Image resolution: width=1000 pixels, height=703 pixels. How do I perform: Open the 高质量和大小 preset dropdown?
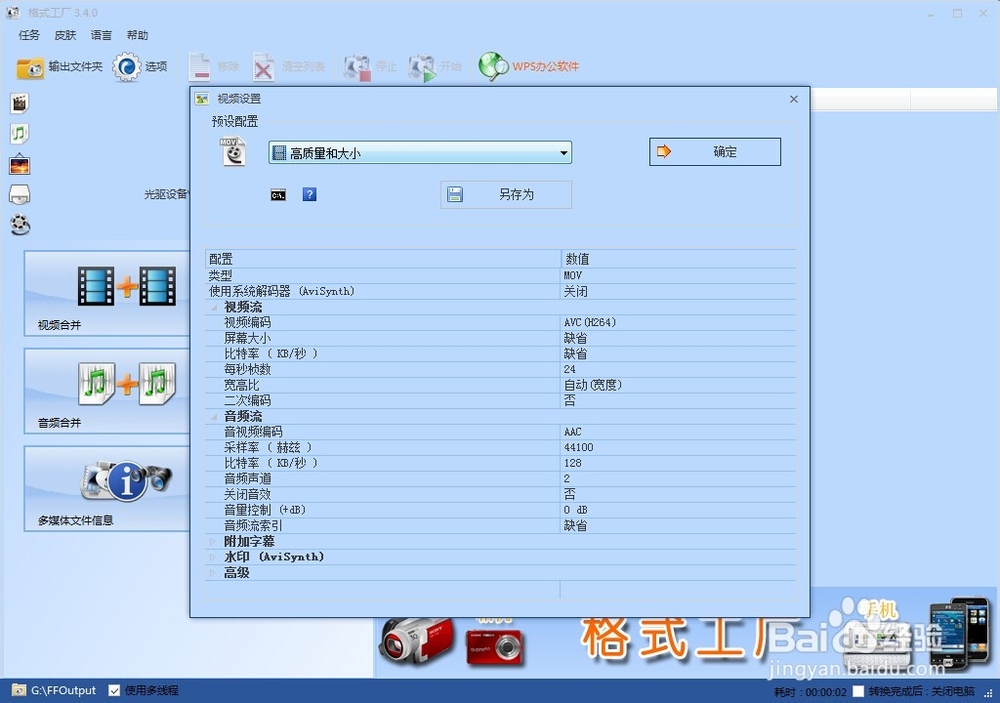[563, 152]
